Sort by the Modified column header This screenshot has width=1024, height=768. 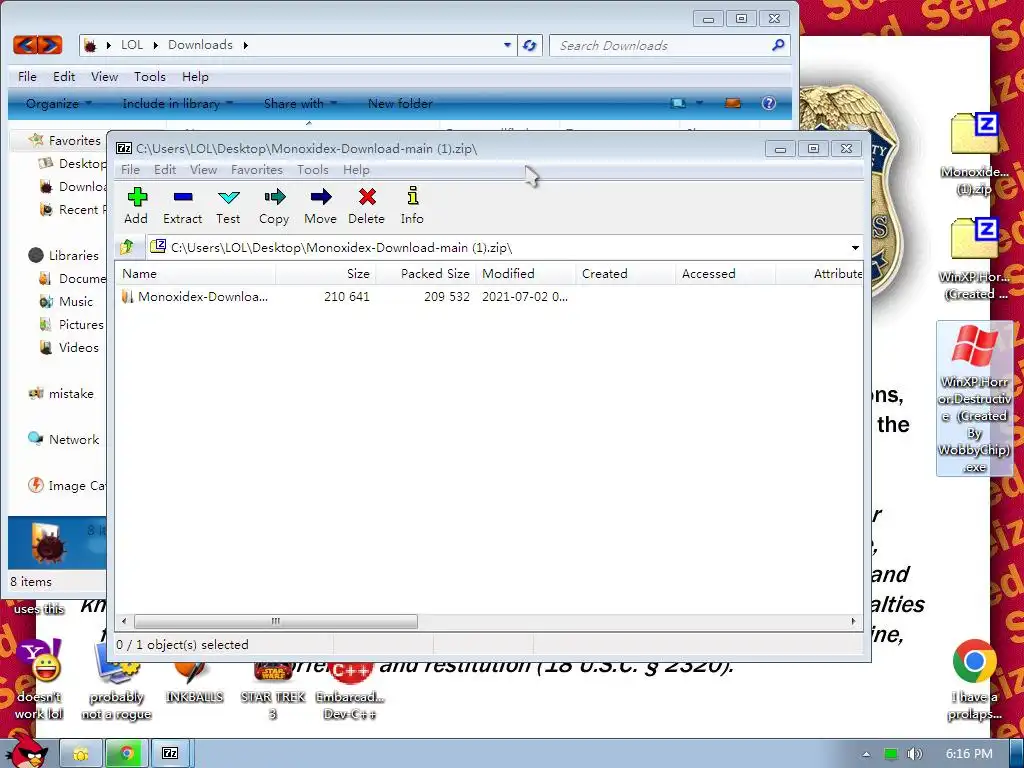[526, 274]
